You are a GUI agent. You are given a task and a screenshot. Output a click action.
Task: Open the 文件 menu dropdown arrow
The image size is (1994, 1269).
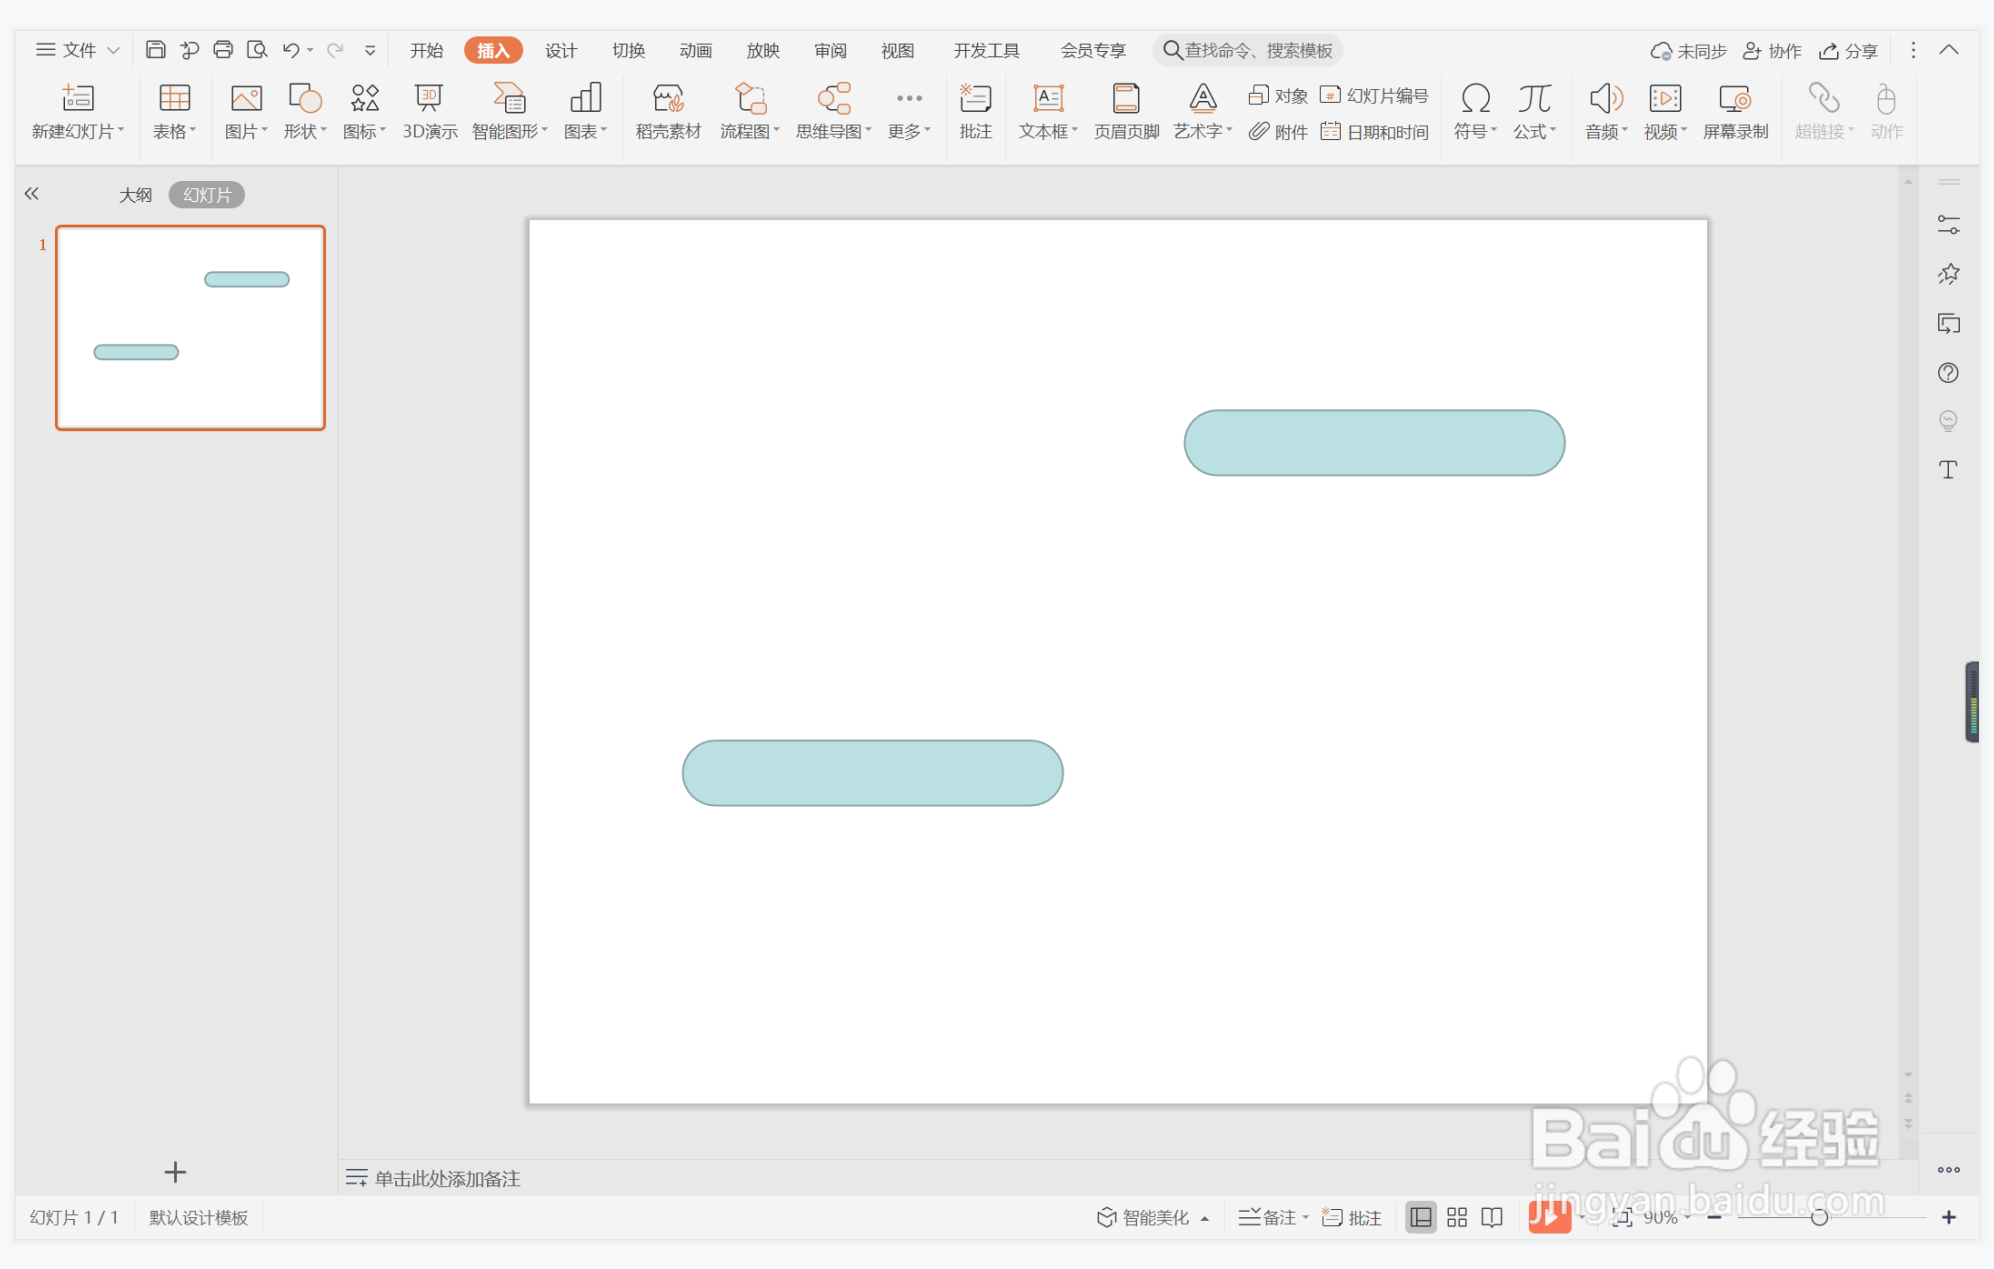[x=113, y=50]
